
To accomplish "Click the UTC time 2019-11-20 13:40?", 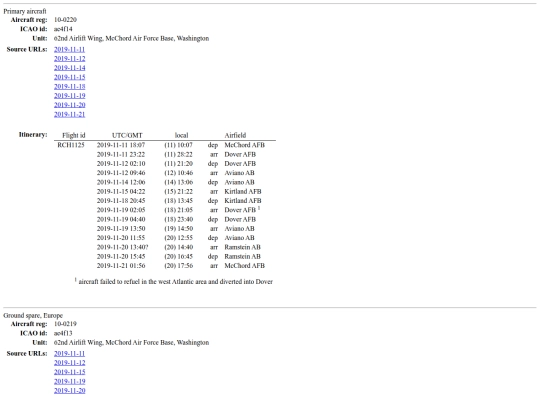I will click(x=123, y=247).
